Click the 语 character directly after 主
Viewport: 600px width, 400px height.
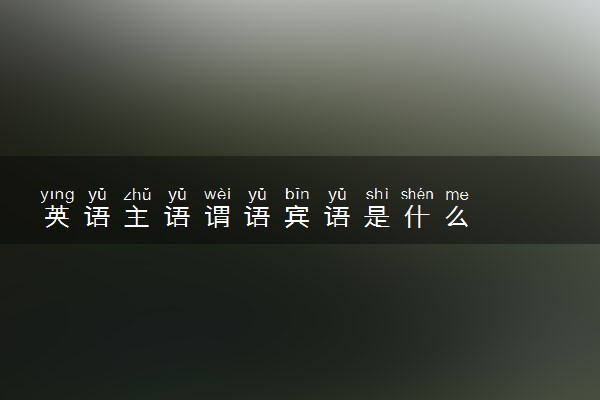(177, 217)
